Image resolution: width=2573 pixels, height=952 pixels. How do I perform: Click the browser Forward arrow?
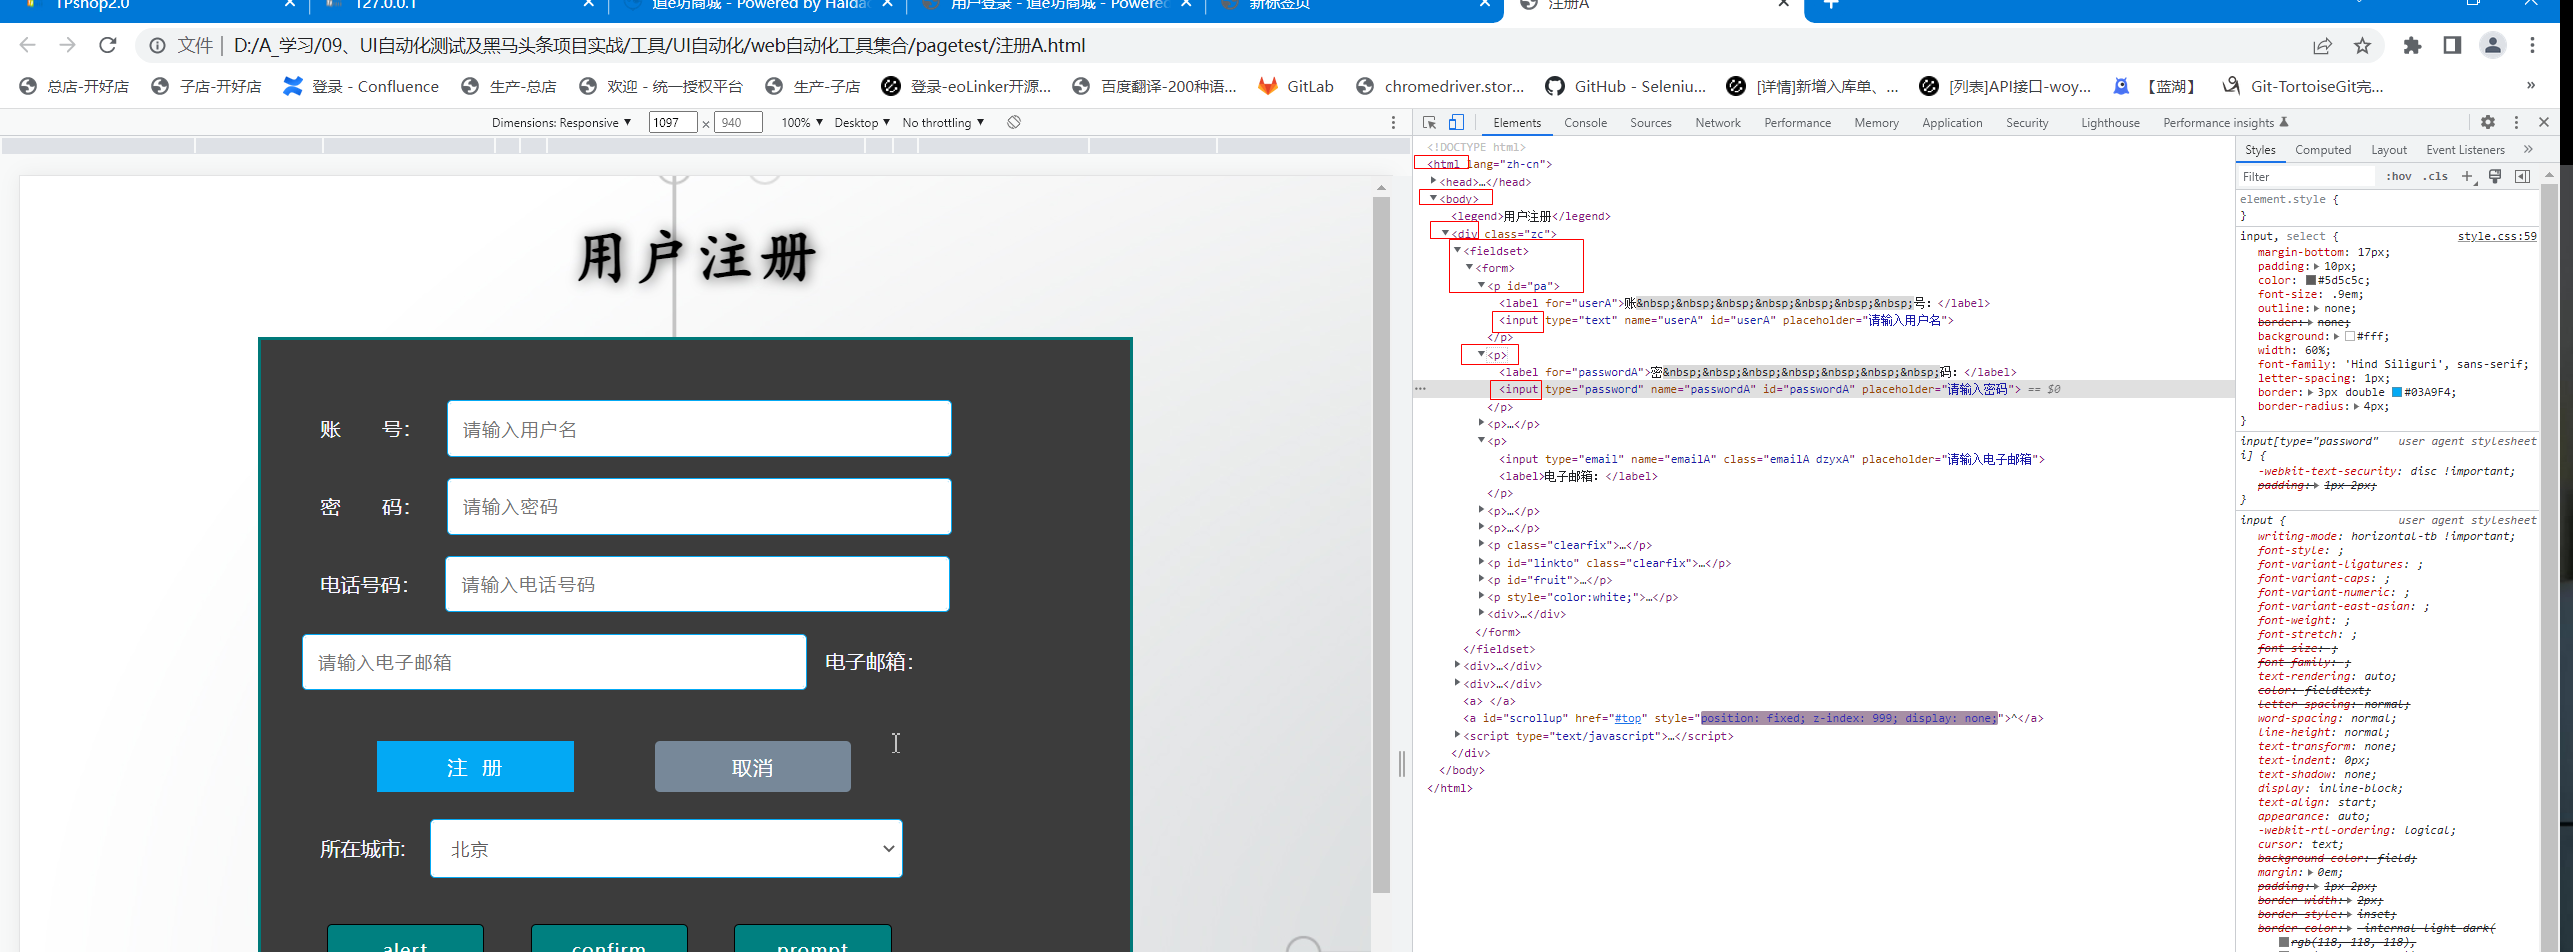67,45
